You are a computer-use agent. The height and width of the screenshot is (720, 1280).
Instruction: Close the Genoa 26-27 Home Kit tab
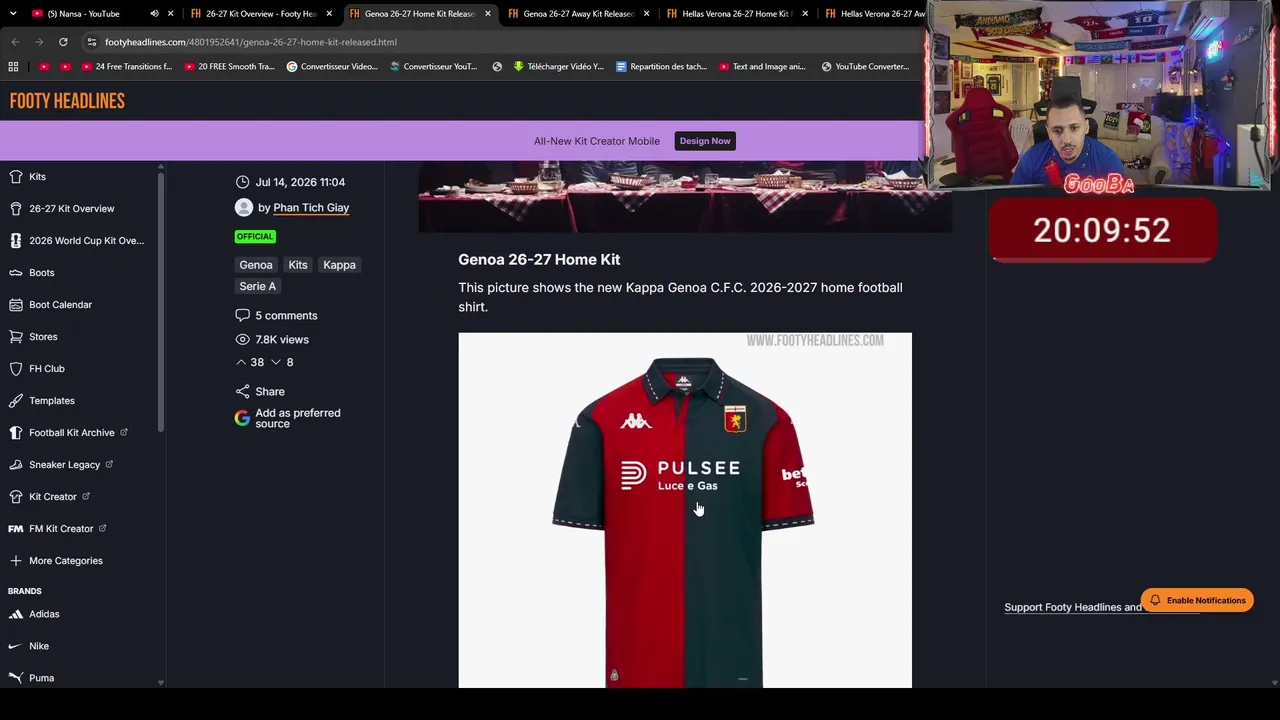(x=488, y=14)
